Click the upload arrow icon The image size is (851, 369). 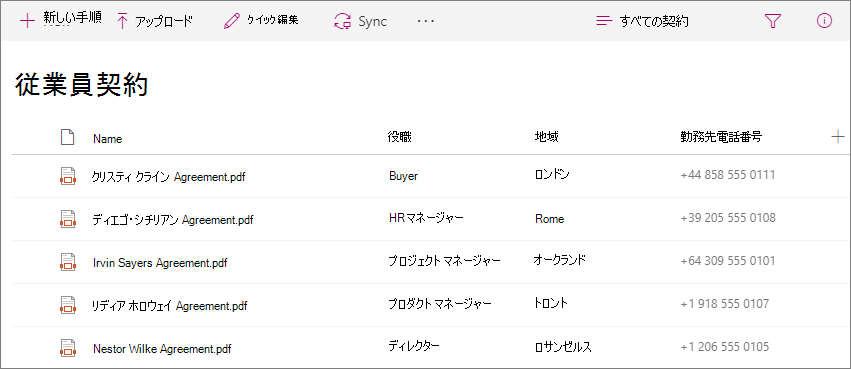click(x=123, y=21)
